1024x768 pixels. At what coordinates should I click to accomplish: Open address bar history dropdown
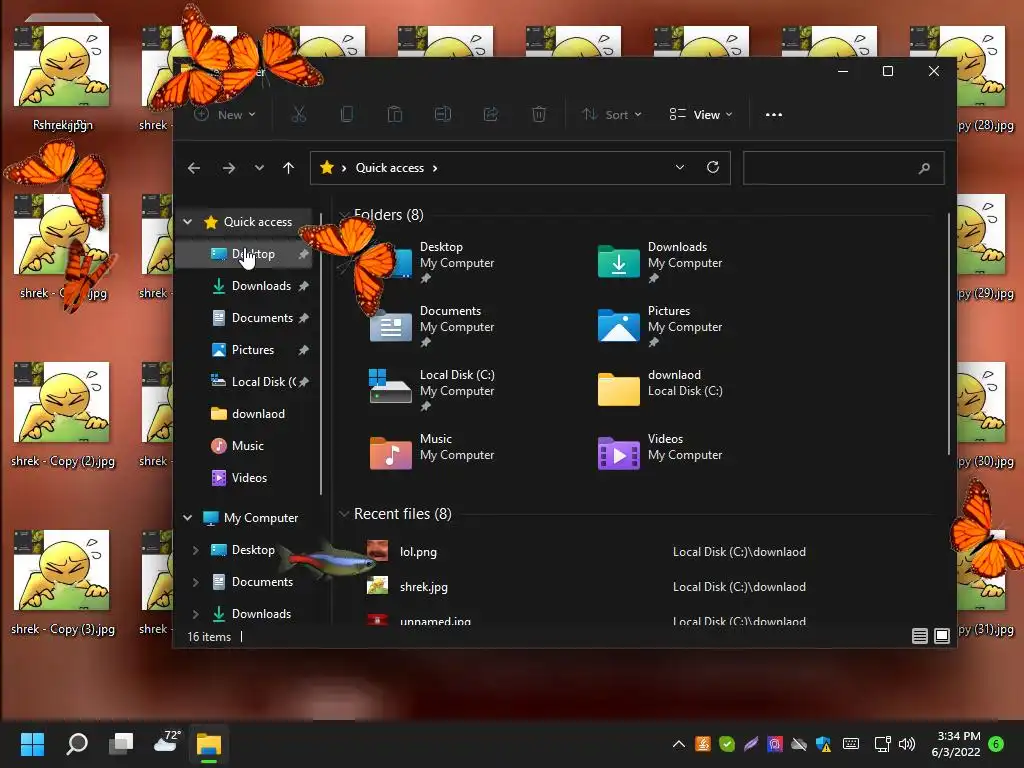680,167
